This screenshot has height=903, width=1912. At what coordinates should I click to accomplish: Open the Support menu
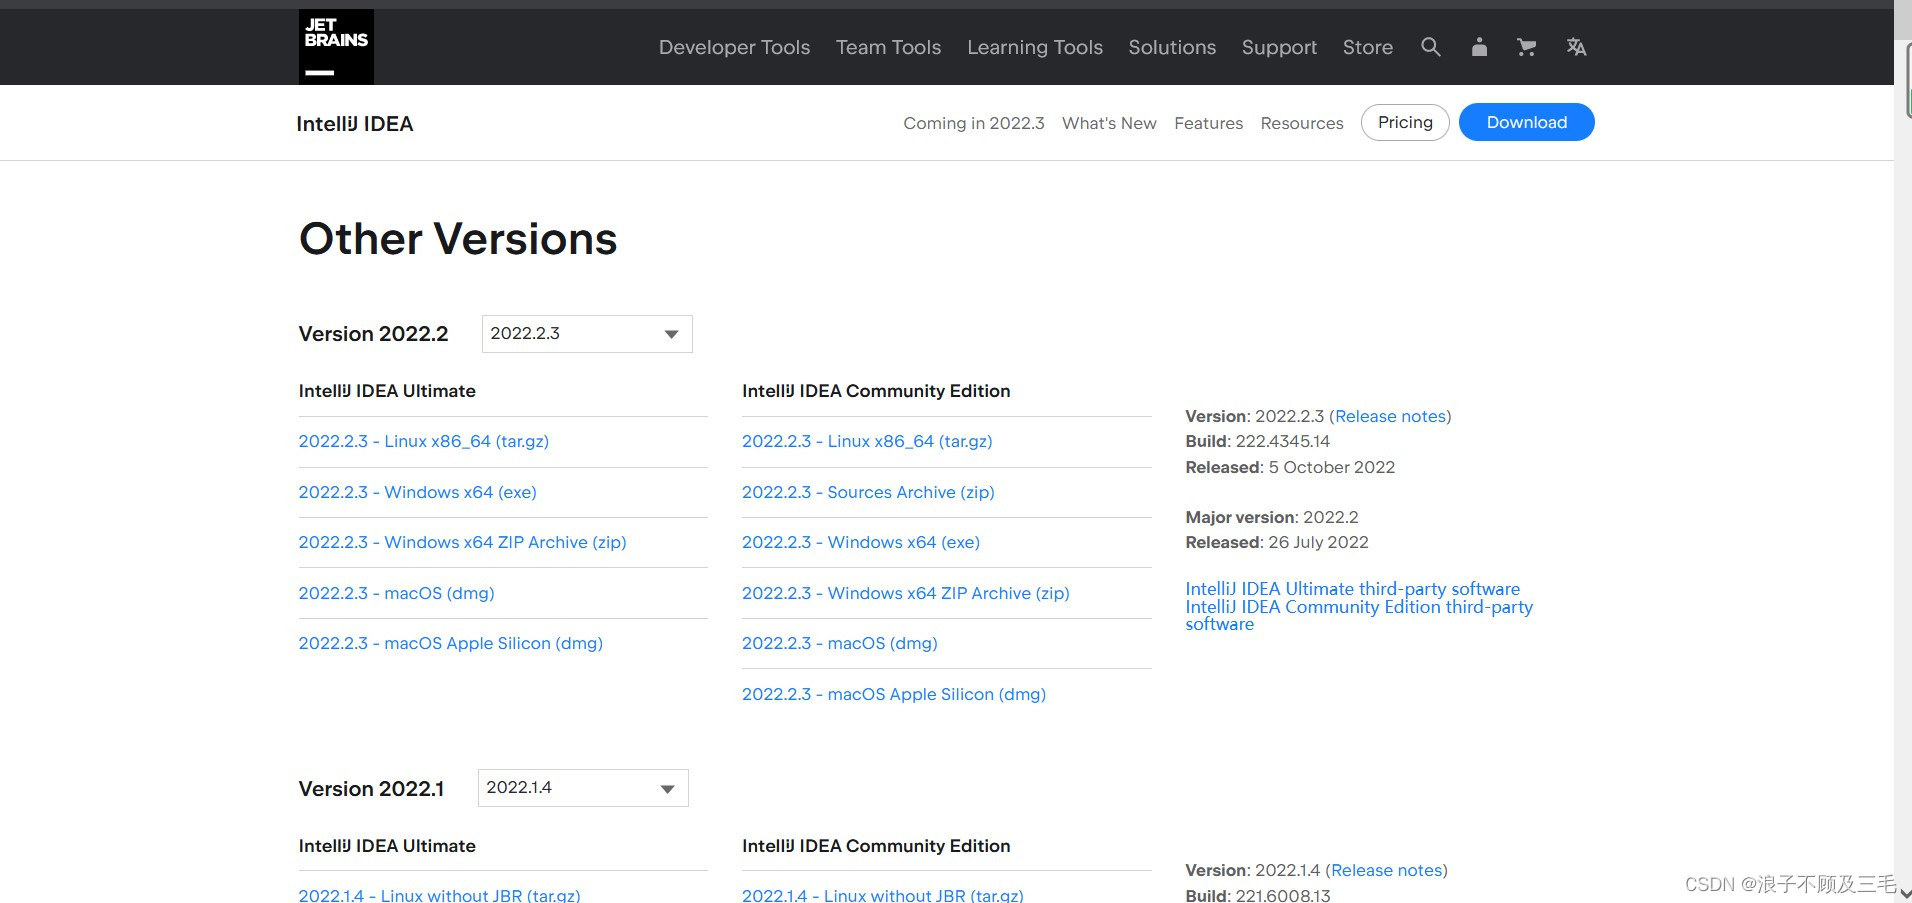(x=1279, y=47)
